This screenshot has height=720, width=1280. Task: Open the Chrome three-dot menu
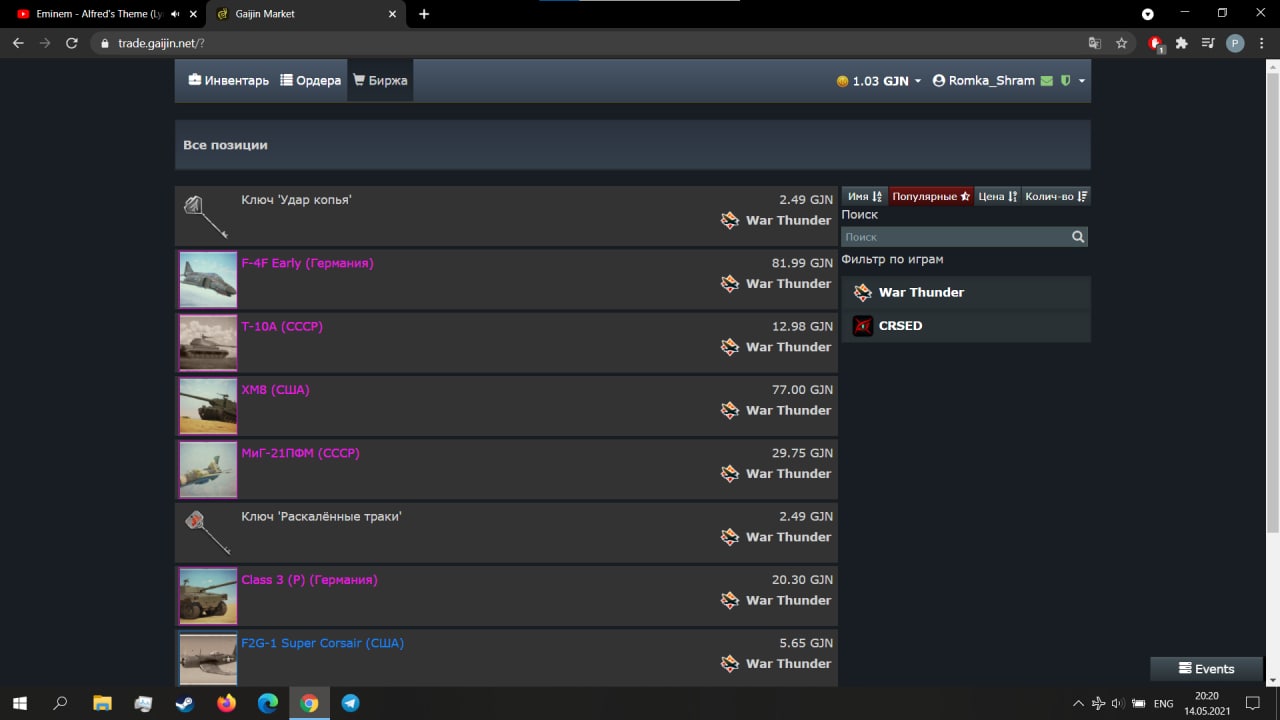click(x=1262, y=43)
